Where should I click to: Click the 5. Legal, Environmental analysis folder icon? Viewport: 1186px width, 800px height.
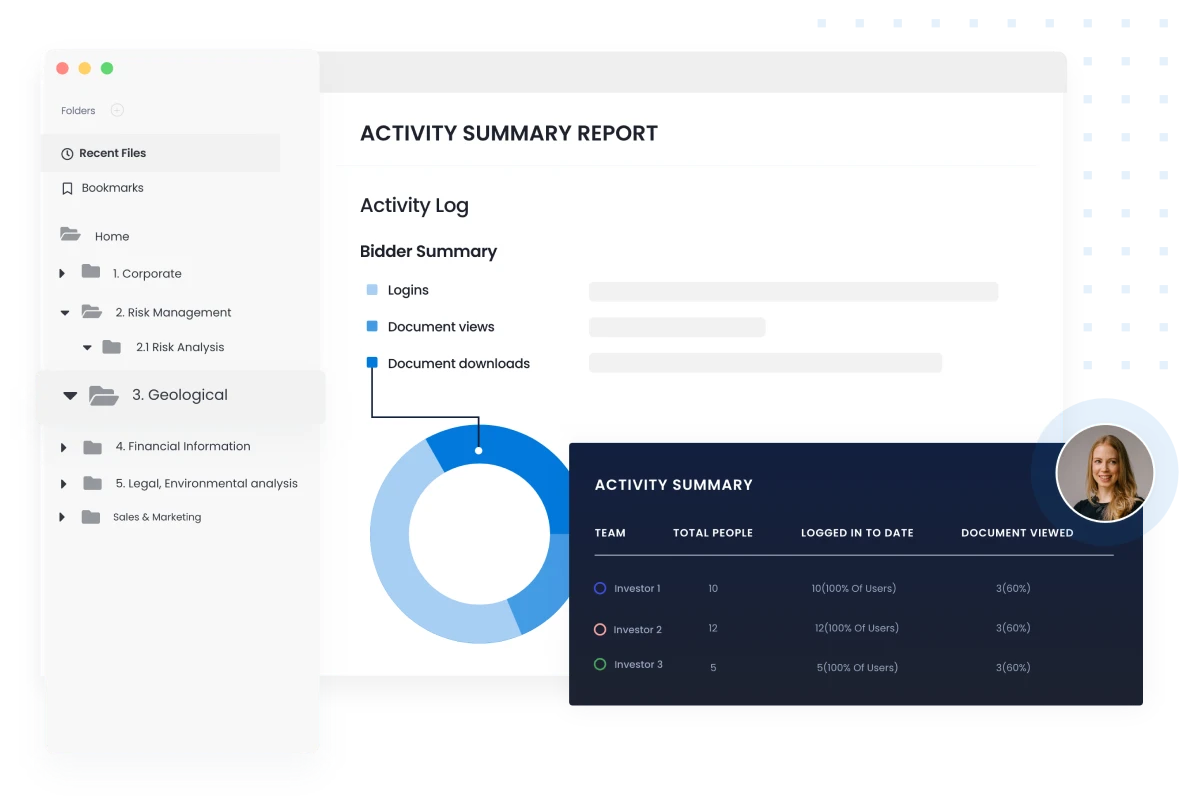click(92, 483)
